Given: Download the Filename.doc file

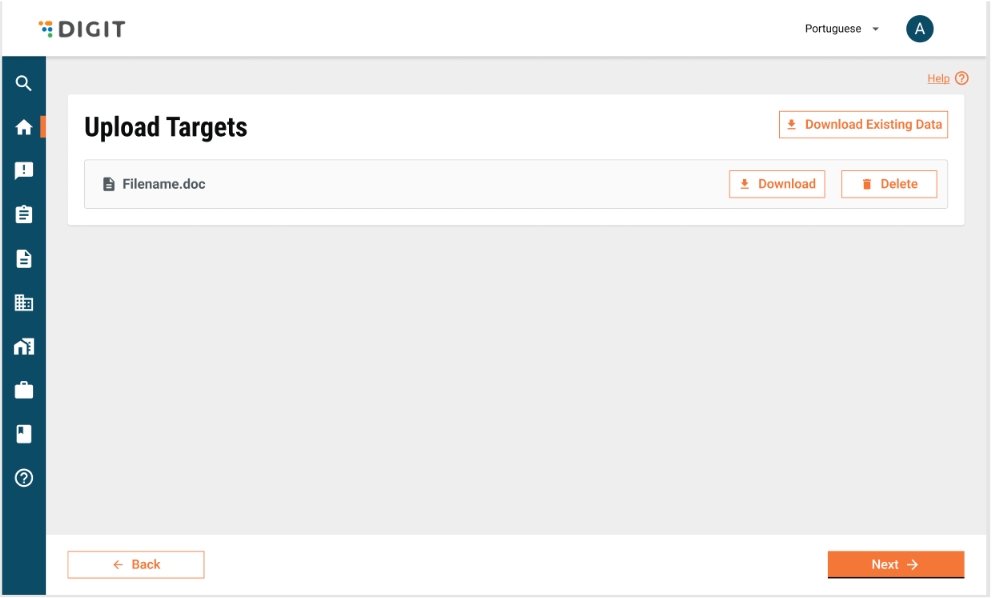Looking at the screenshot, I should click(777, 184).
